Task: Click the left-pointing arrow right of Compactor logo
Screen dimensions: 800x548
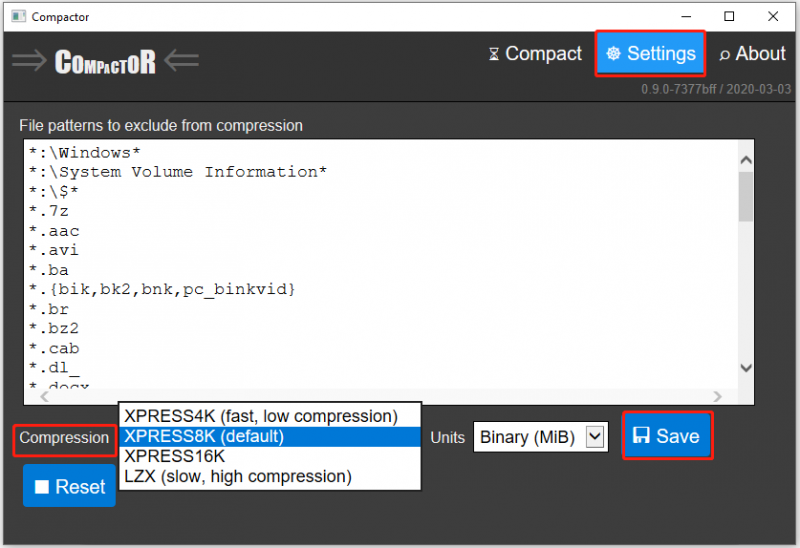Action: pos(181,61)
